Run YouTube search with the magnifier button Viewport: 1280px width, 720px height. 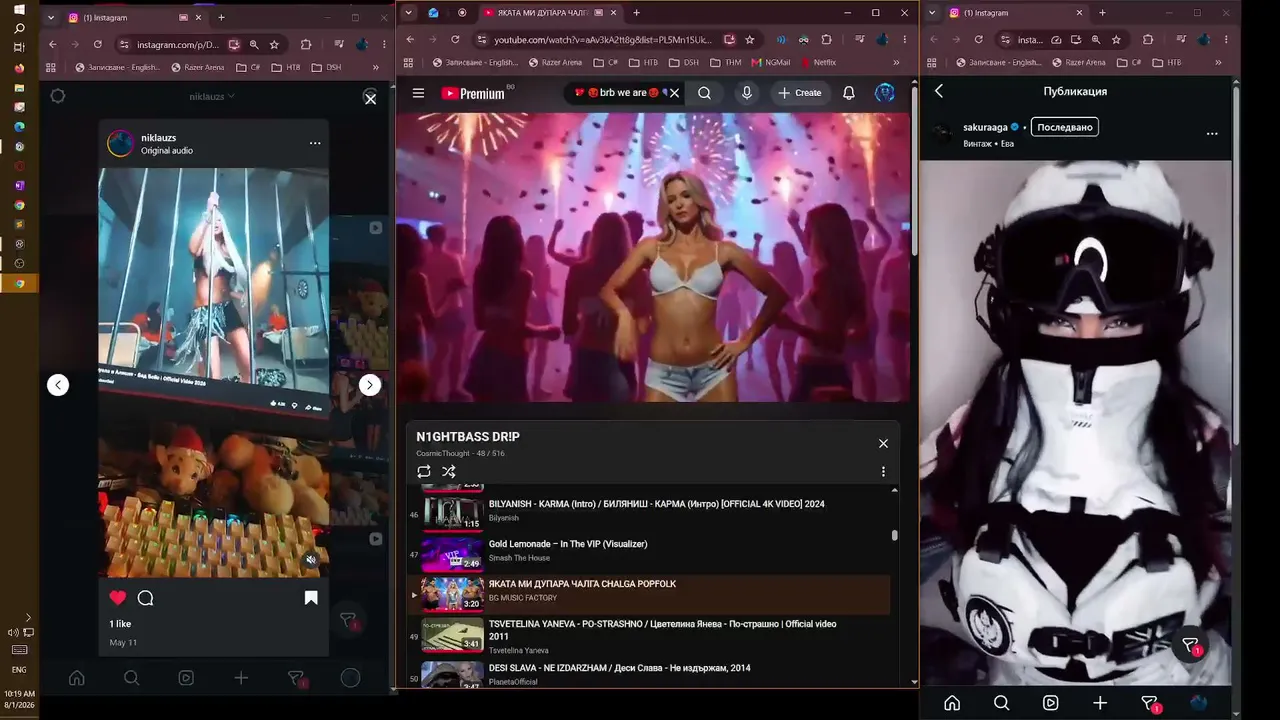[x=705, y=93]
